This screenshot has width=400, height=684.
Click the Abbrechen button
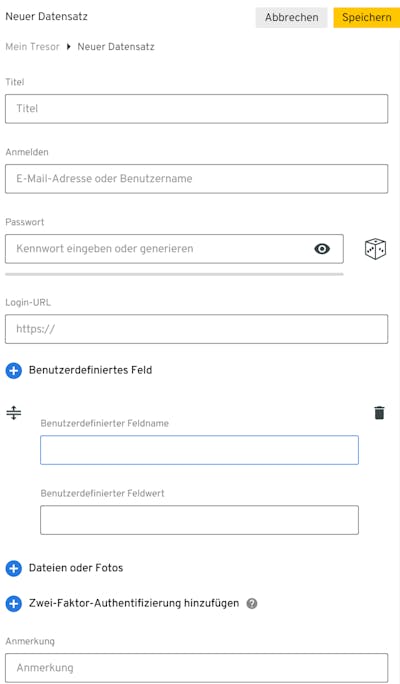[x=291, y=17]
